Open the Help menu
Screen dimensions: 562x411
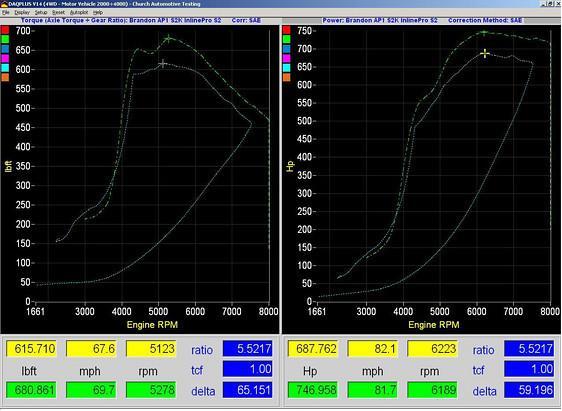pos(97,12)
